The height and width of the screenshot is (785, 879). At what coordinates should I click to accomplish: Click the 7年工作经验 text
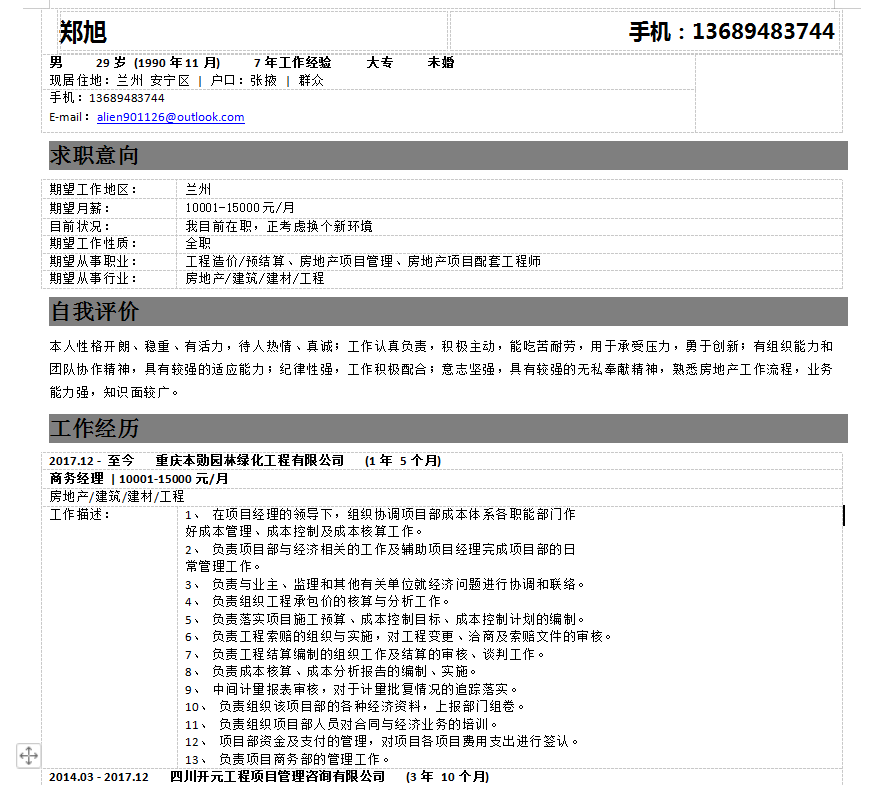[293, 63]
